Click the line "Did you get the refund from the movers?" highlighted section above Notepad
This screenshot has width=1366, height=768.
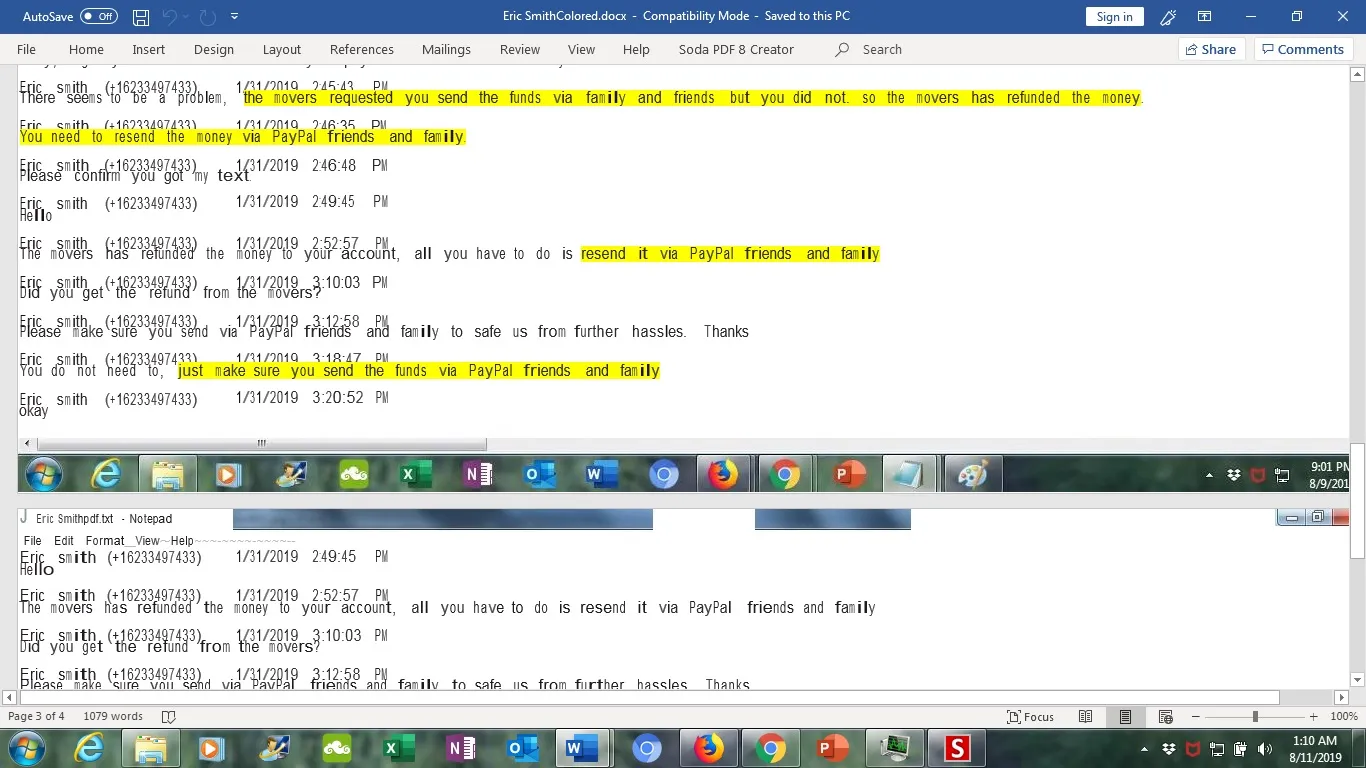[170, 293]
